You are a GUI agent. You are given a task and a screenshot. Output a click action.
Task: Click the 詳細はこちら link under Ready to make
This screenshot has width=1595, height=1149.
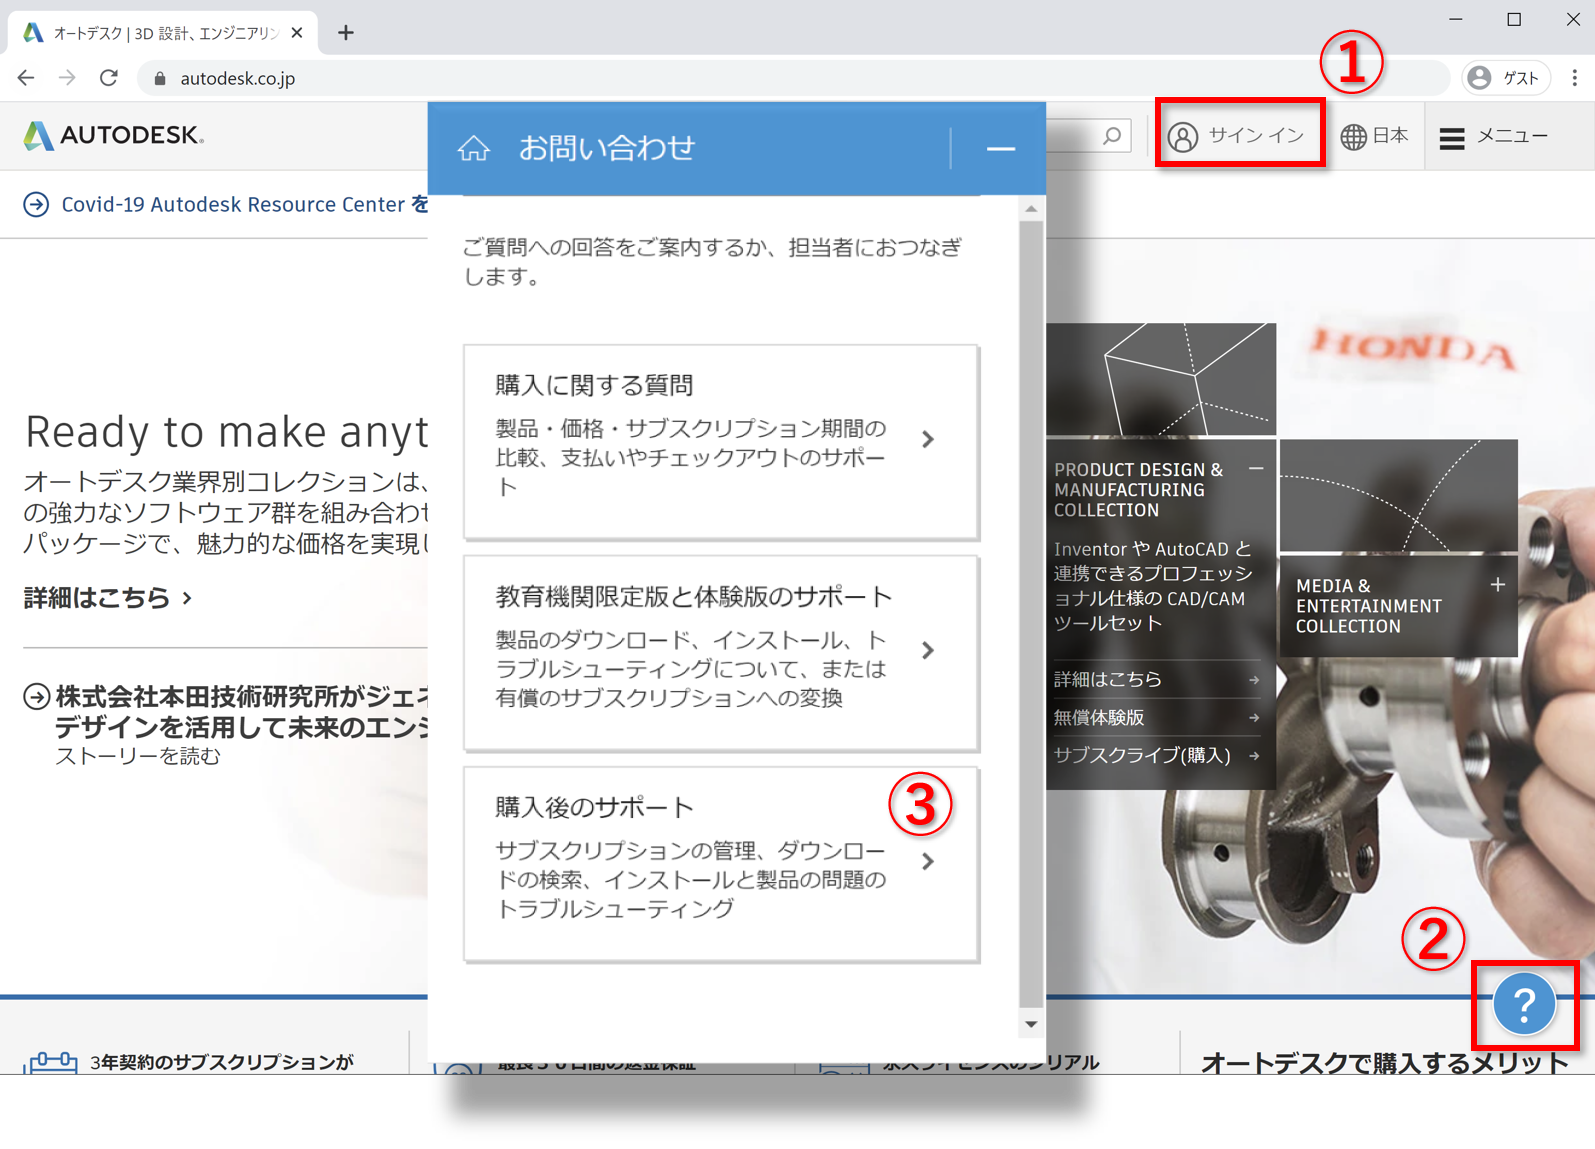(108, 598)
